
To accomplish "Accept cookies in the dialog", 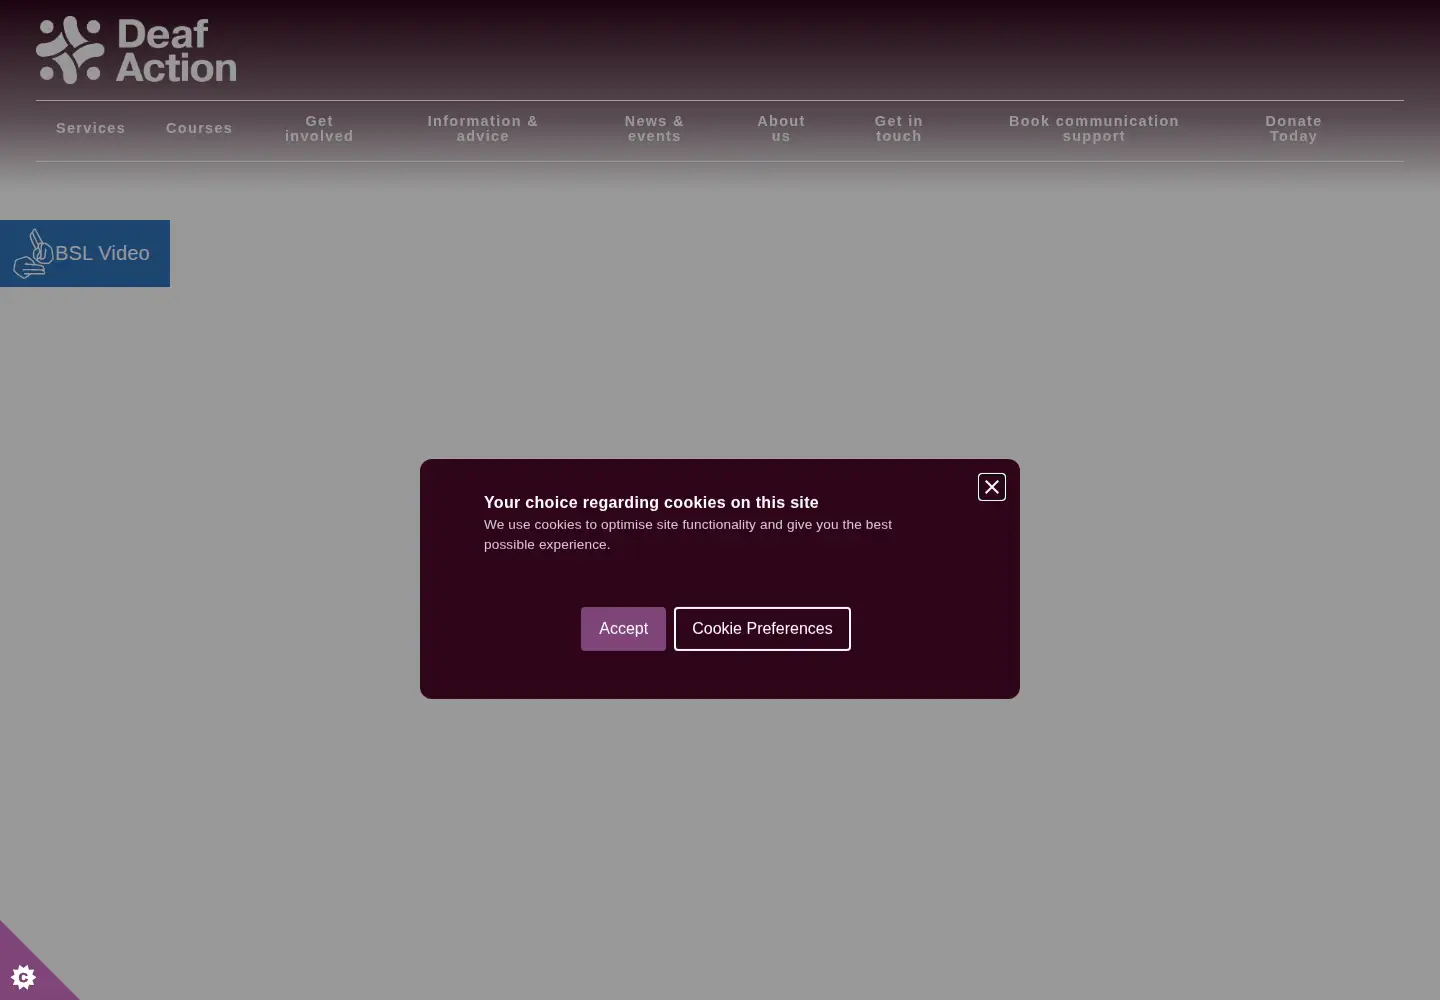I will click(x=623, y=629).
